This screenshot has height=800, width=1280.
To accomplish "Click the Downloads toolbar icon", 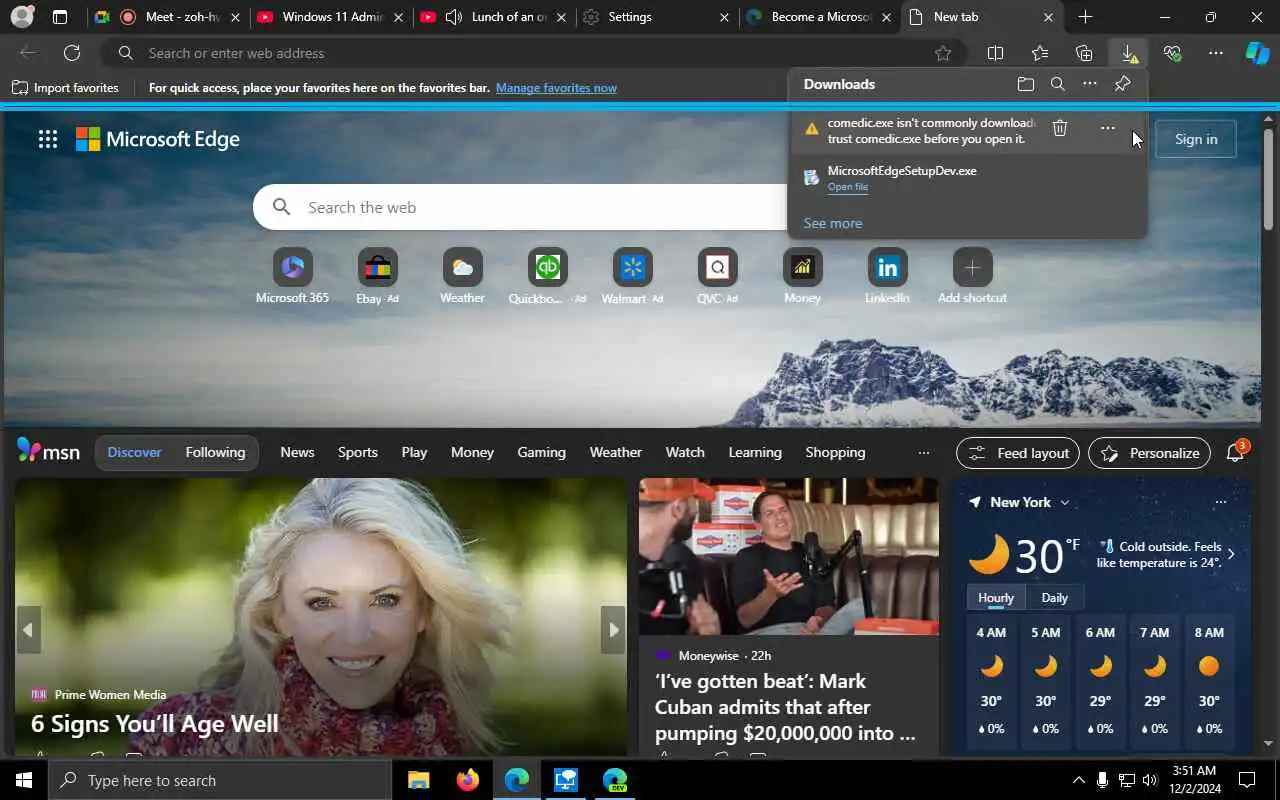I will point(1128,53).
